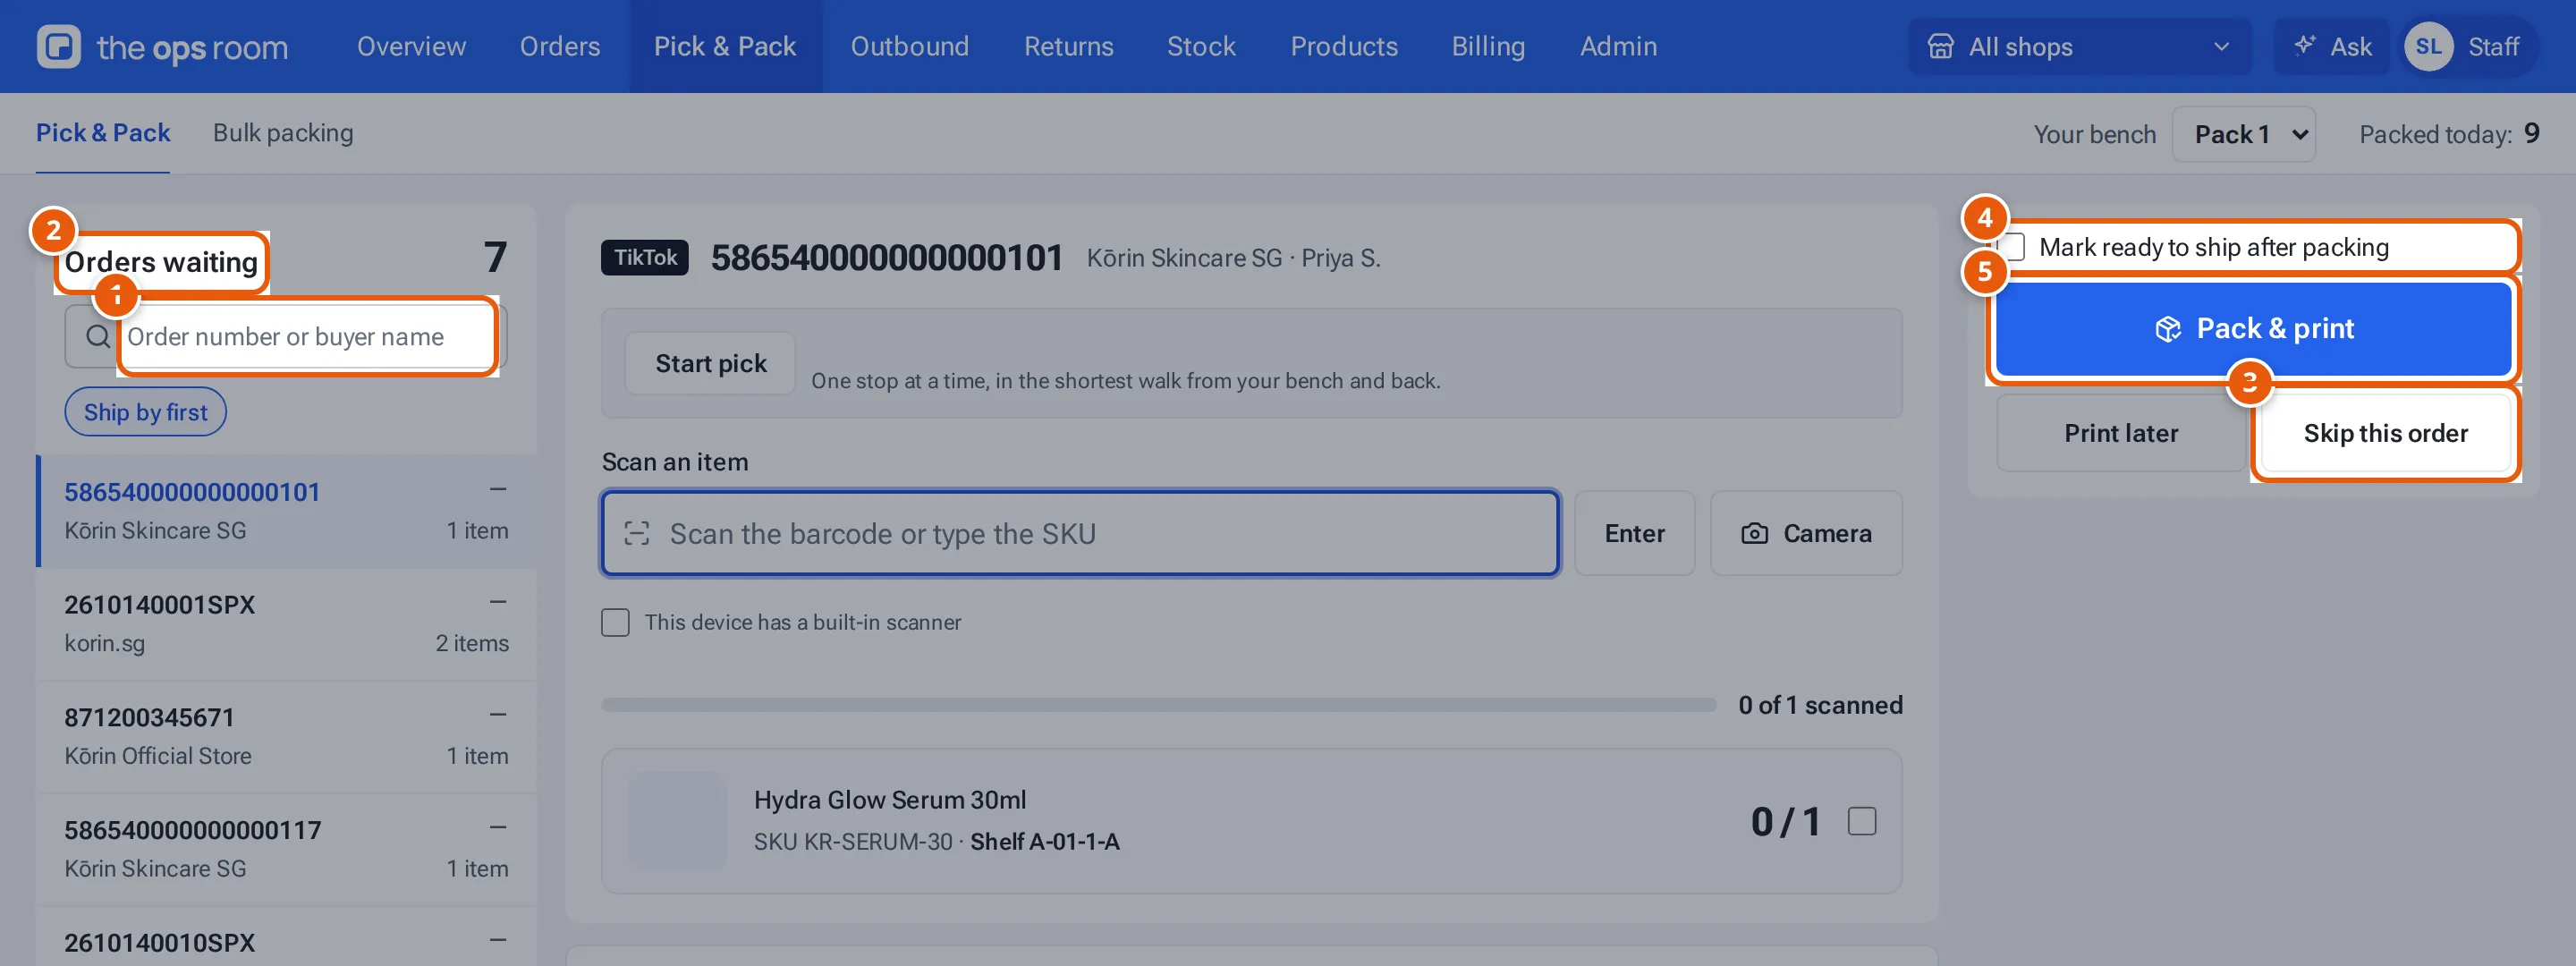2576x966 pixels.
Task: Tick the Hydra Glow Serum item checkbox
Action: [x=1861, y=821]
